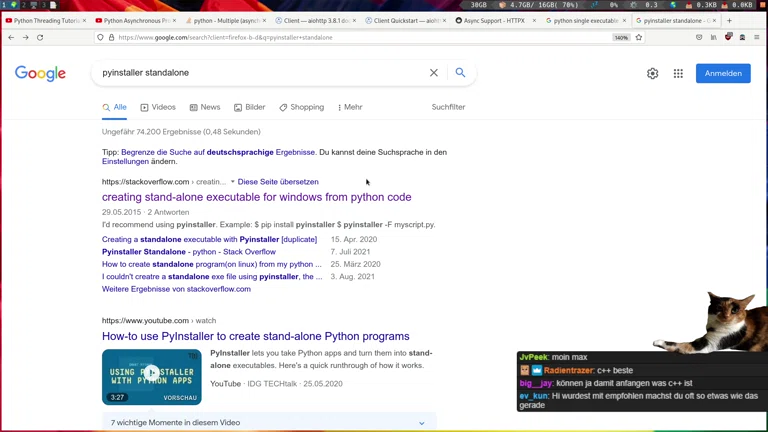Close the Python Threading Tutorial tab

click(x=84, y=21)
